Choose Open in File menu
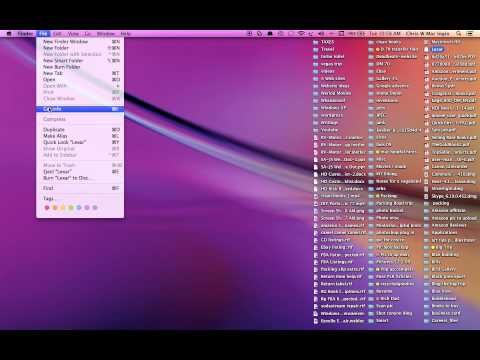 point(80,80)
